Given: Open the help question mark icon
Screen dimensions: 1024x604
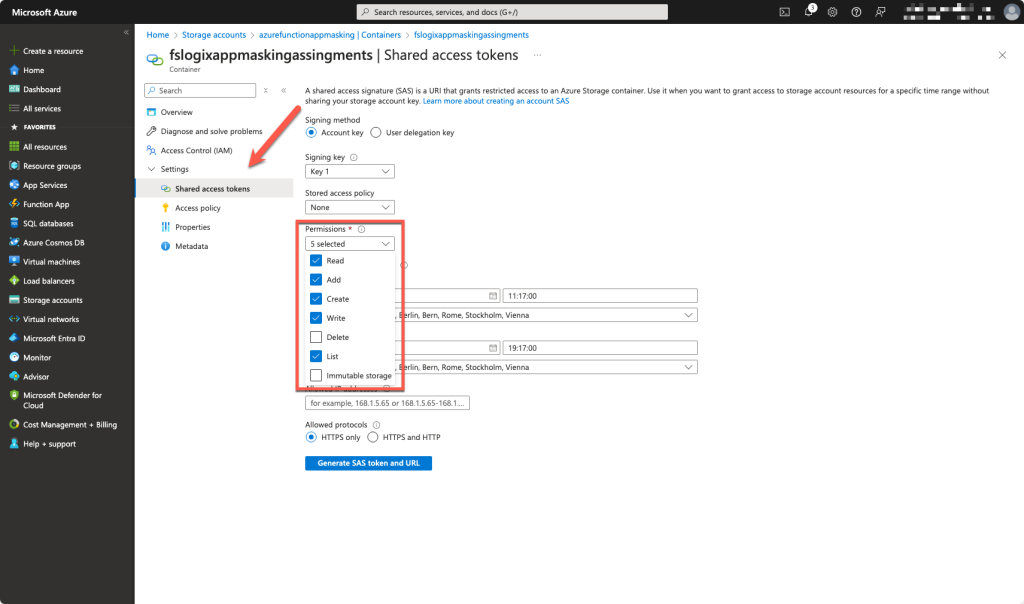Looking at the screenshot, I should pos(856,12).
